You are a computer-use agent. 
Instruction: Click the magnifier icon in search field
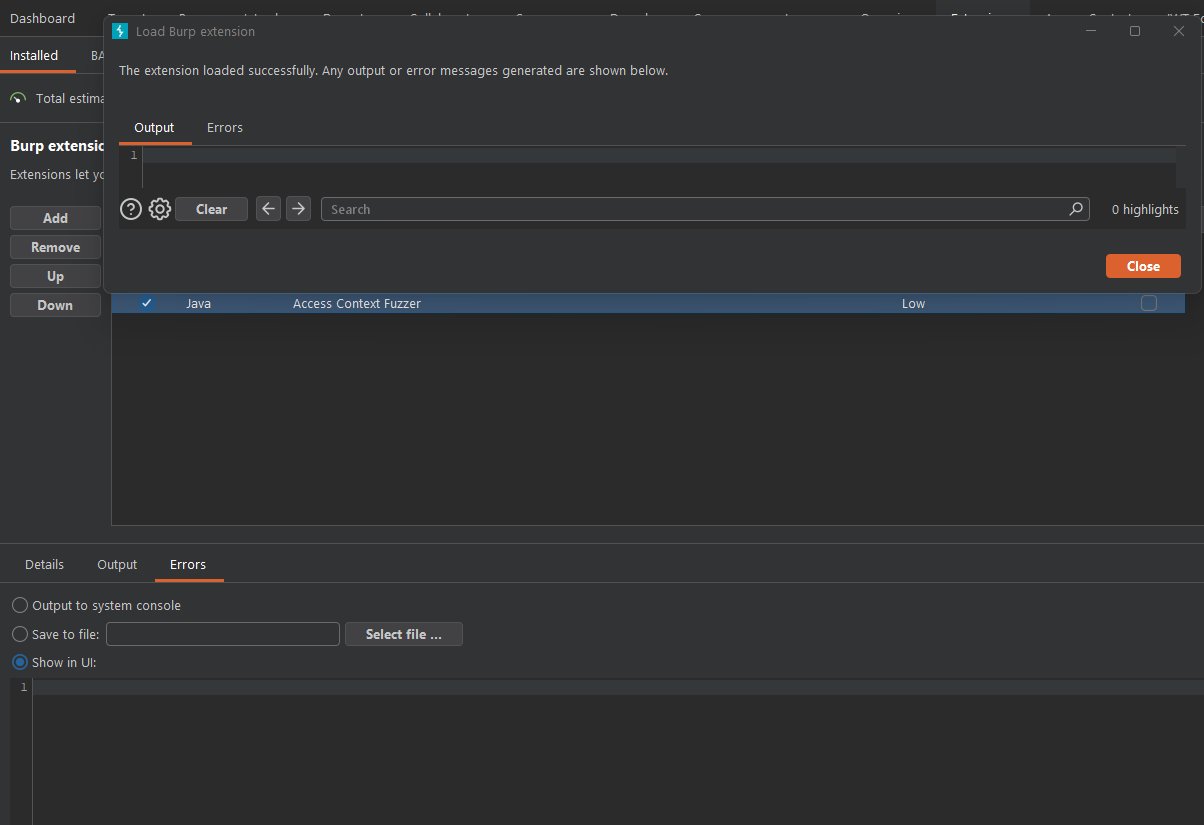click(1076, 209)
